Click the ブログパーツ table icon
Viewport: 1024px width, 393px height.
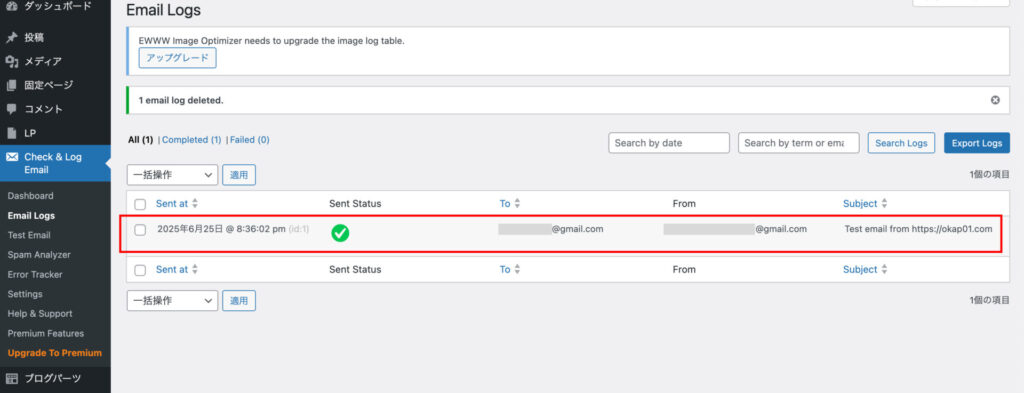point(11,378)
